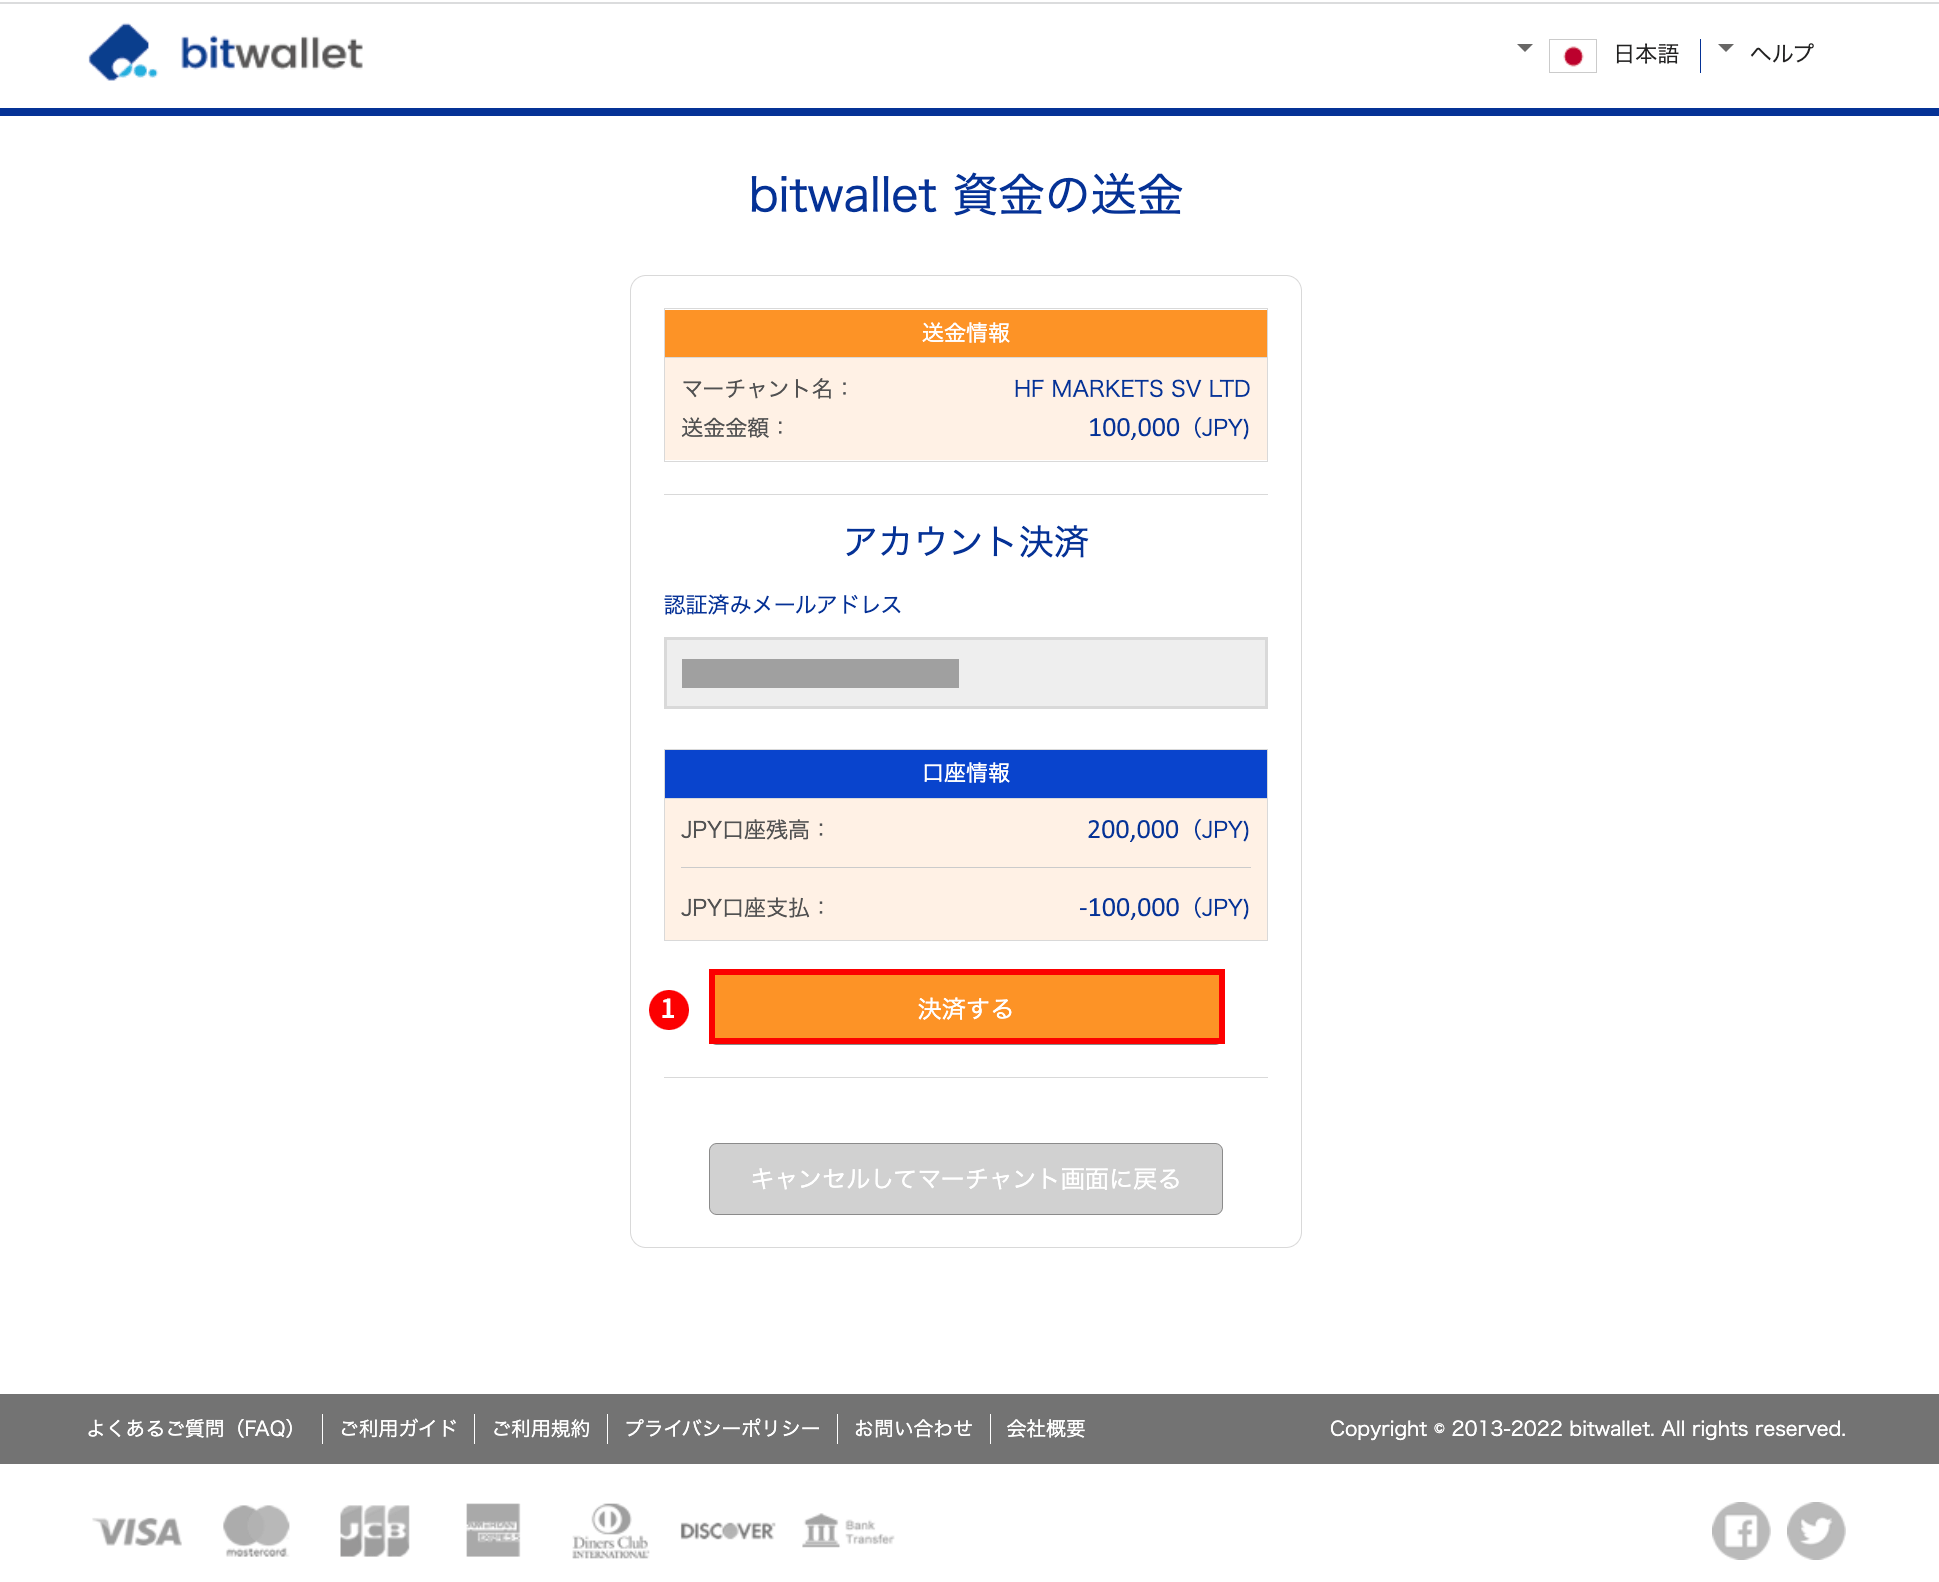Click the American Express icon

pyautogui.click(x=493, y=1530)
